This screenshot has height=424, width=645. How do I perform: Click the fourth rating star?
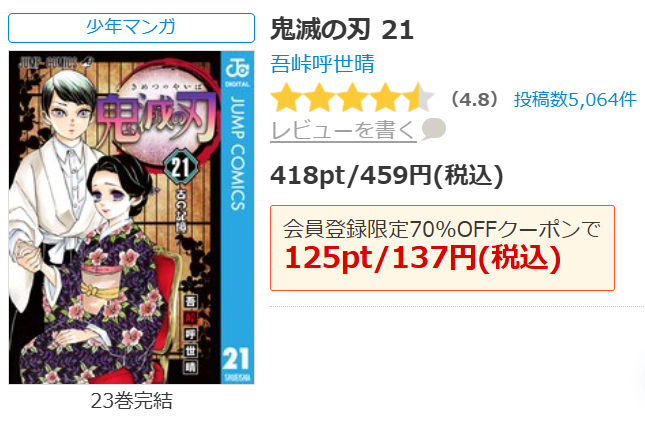pos(385,98)
